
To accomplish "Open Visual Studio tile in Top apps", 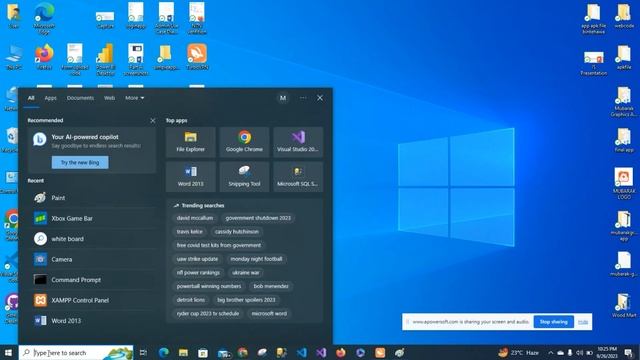I will (x=298, y=142).
